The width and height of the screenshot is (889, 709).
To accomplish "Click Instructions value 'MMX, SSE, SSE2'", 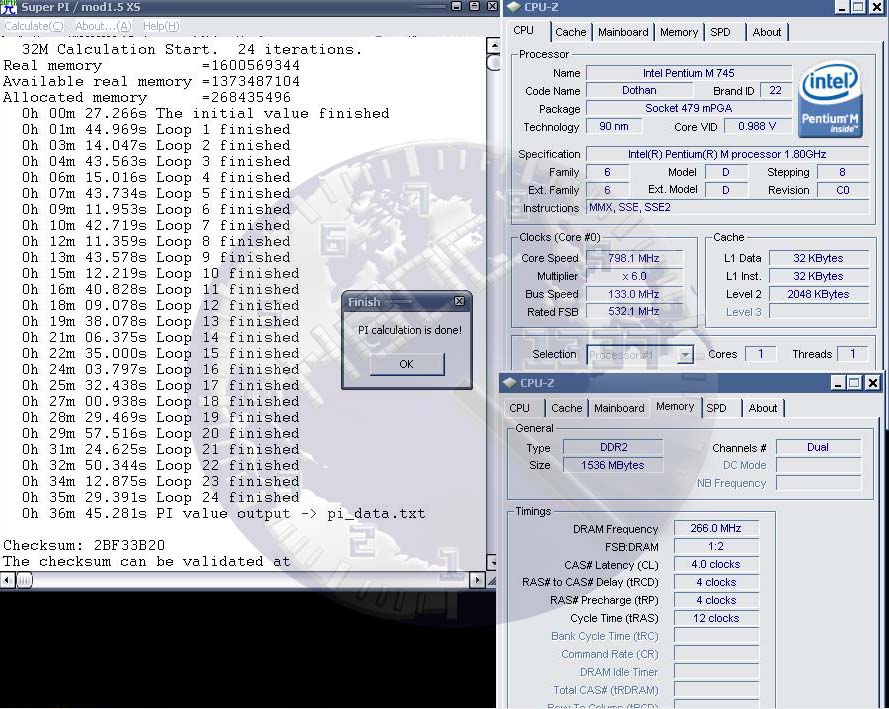I will pyautogui.click(x=727, y=207).
